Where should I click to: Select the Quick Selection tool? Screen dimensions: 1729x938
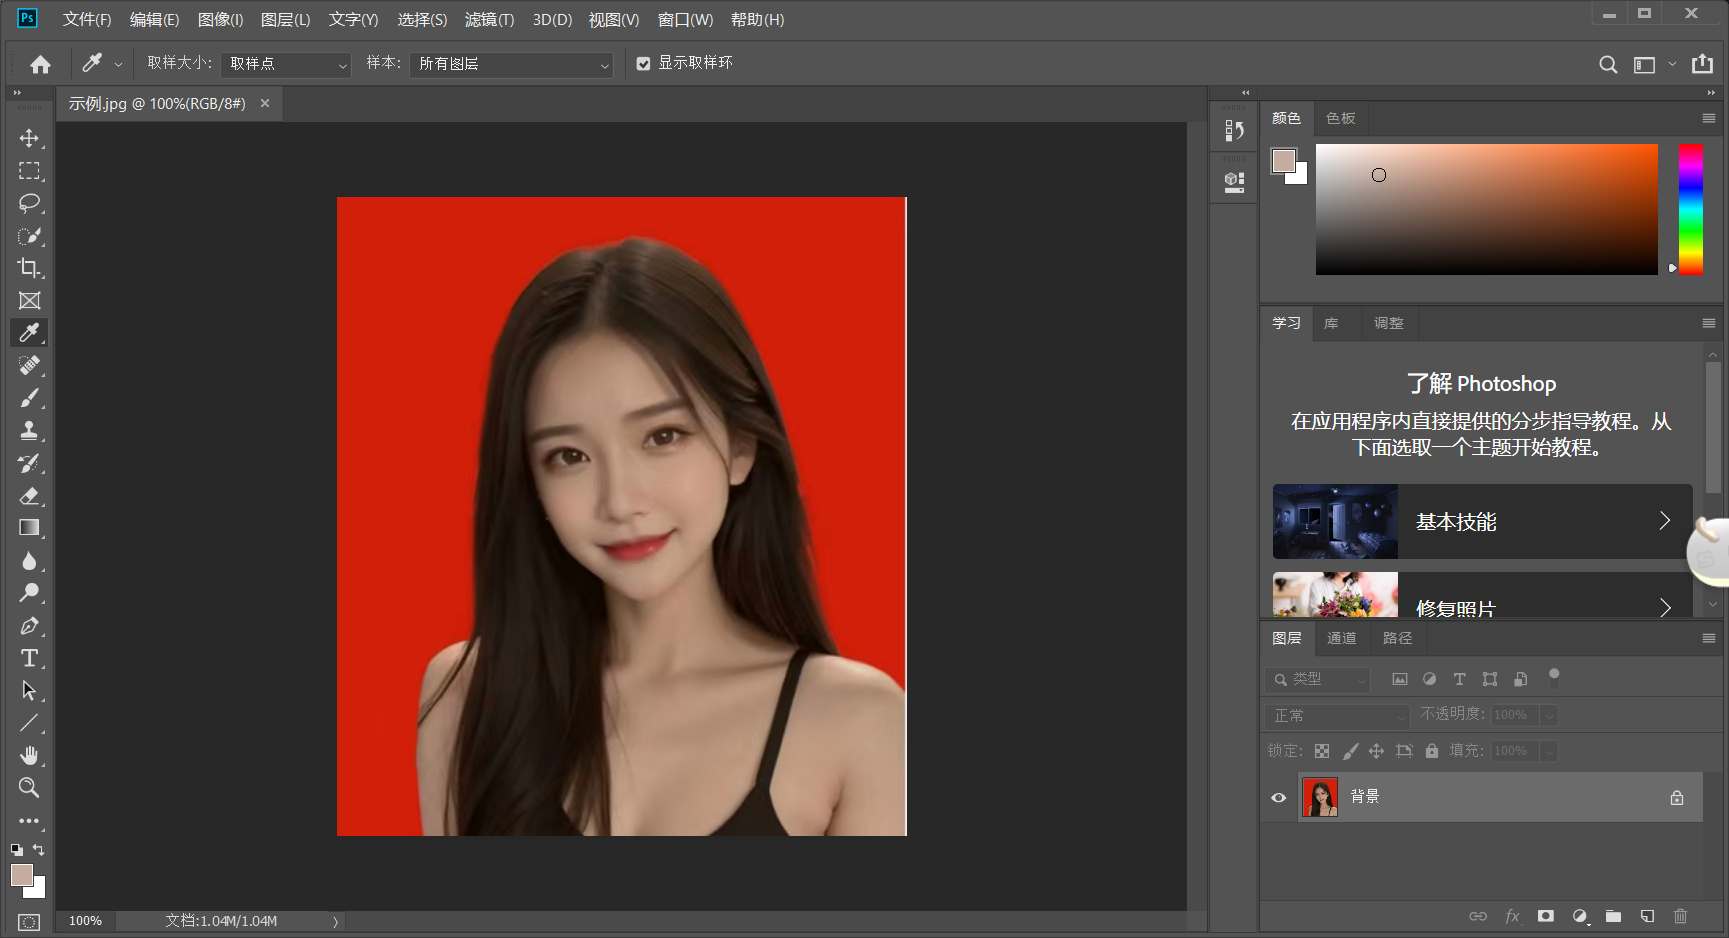[x=29, y=236]
